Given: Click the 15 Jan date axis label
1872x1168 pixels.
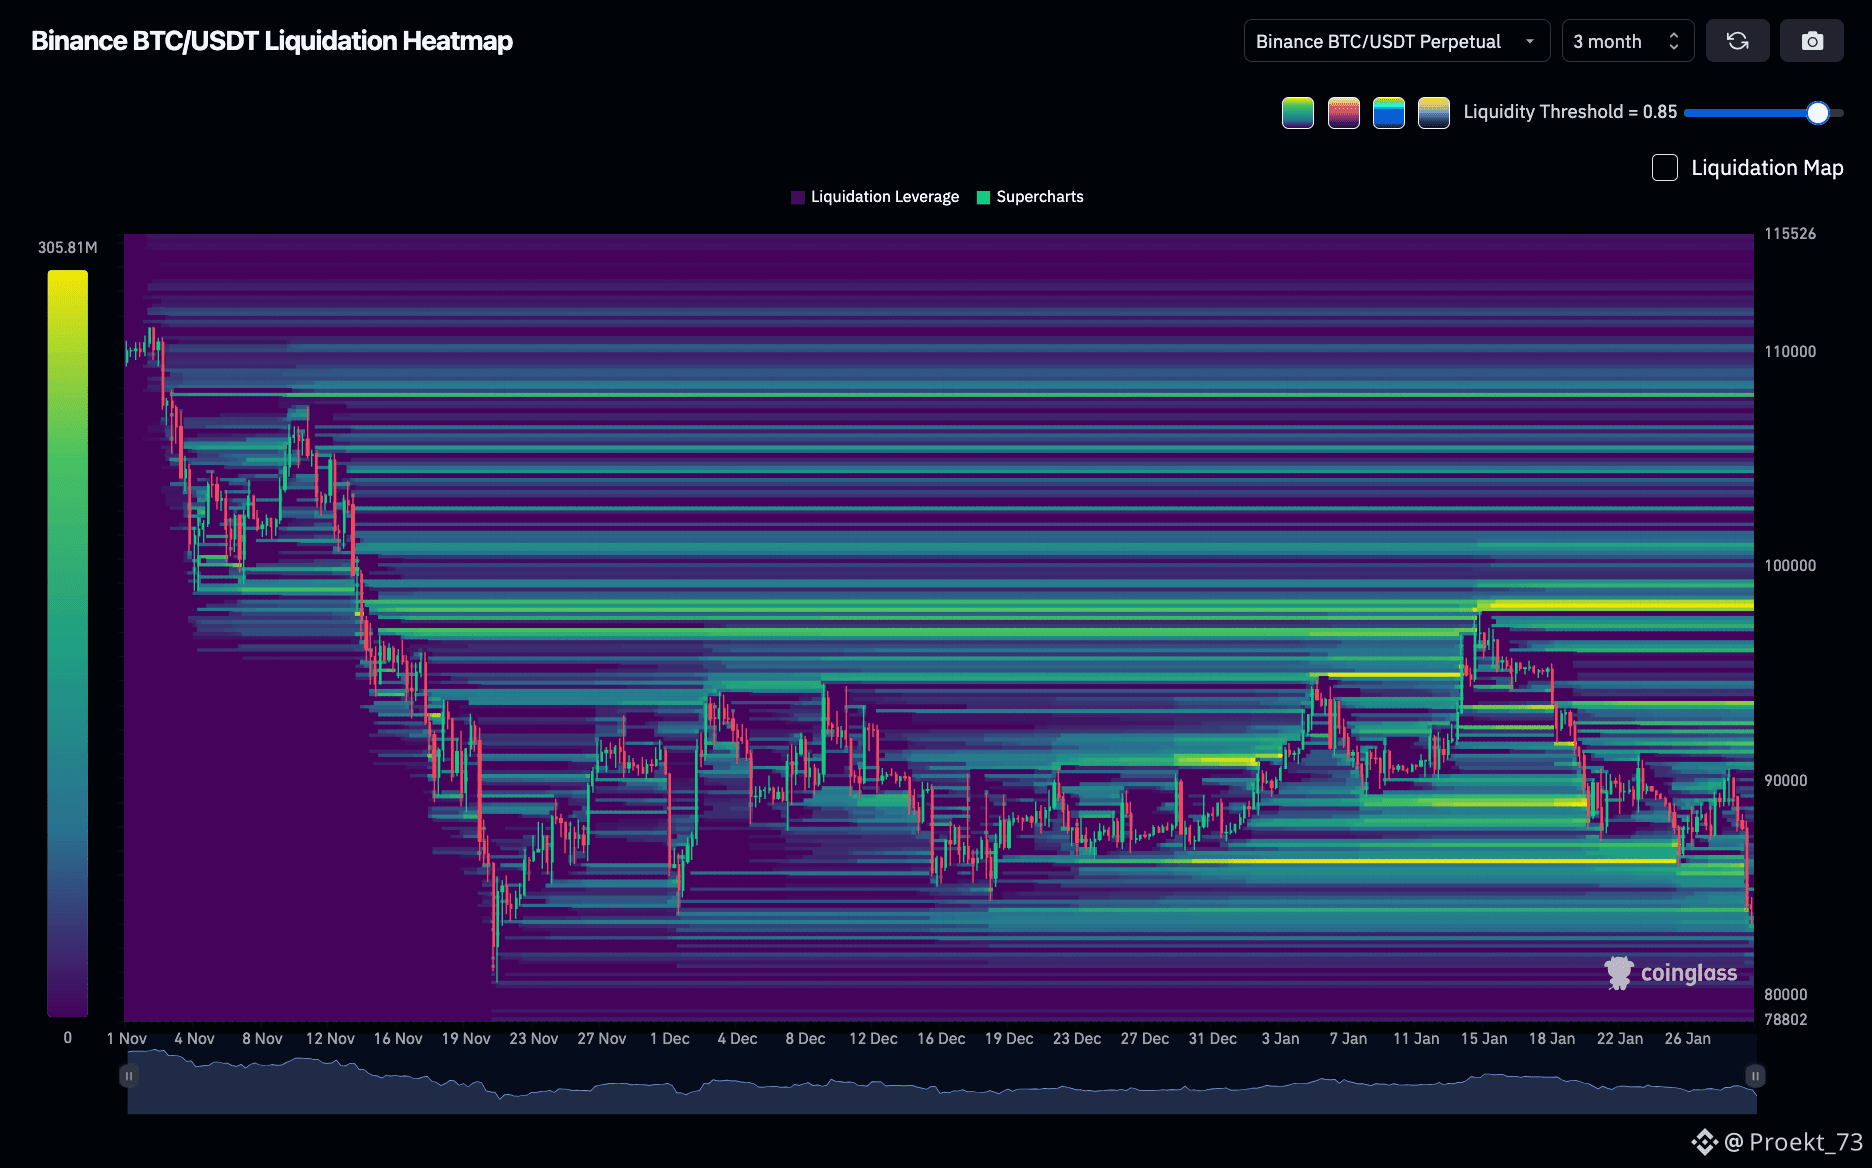Looking at the screenshot, I should point(1484,1039).
